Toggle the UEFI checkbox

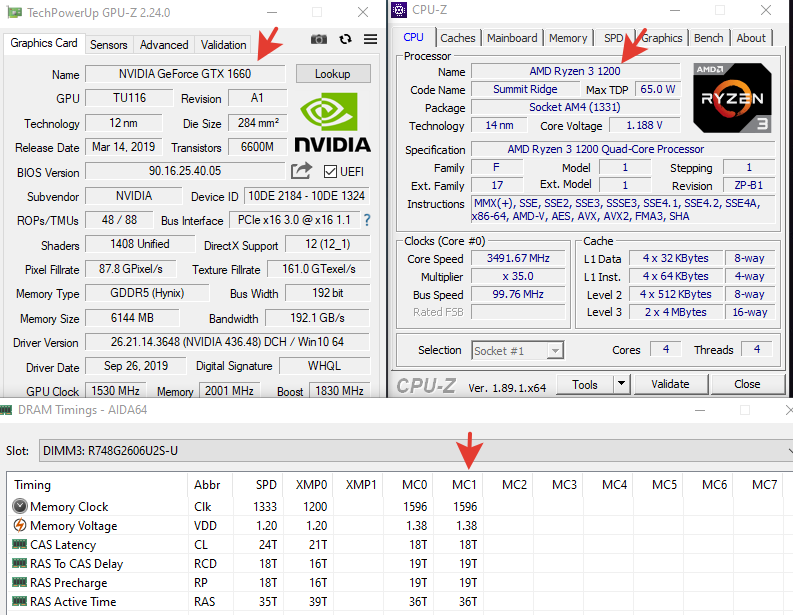point(331,172)
